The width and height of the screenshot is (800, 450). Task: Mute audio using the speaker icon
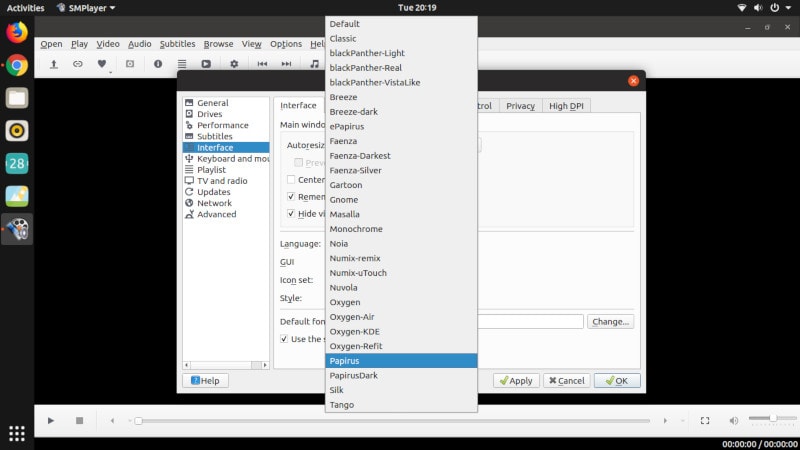[734, 421]
